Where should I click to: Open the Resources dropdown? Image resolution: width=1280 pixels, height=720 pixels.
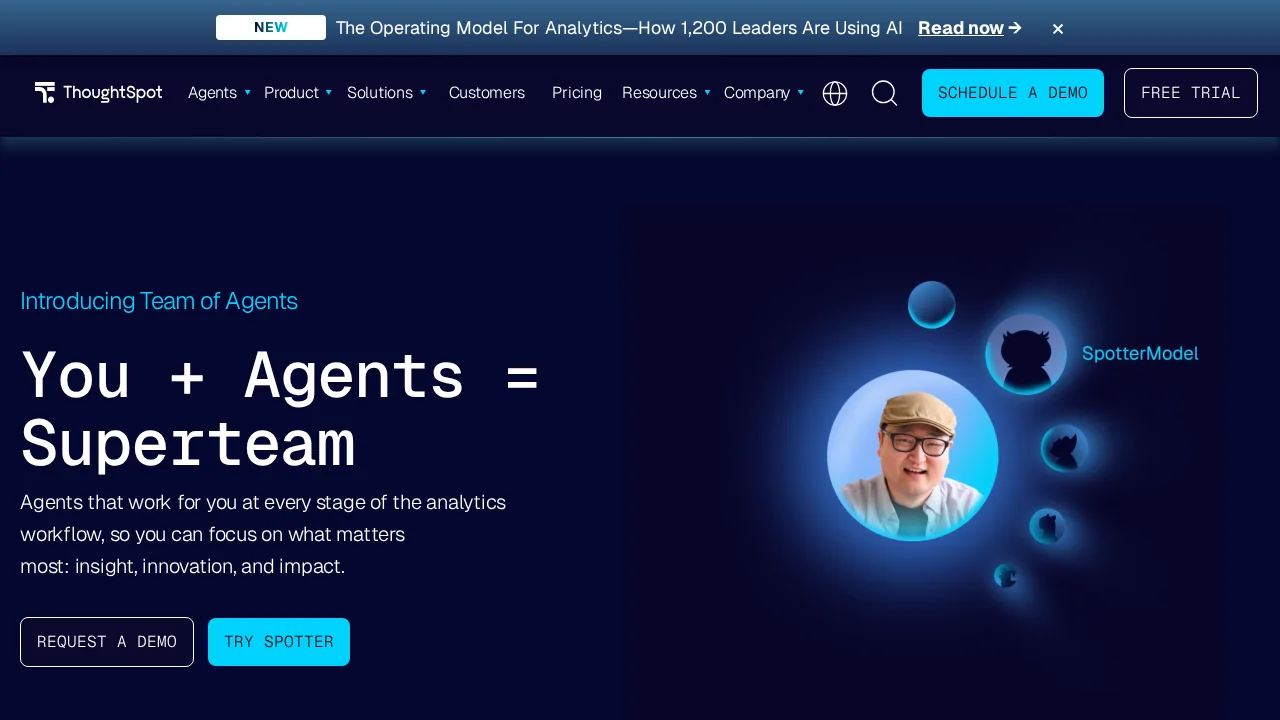coord(708,93)
